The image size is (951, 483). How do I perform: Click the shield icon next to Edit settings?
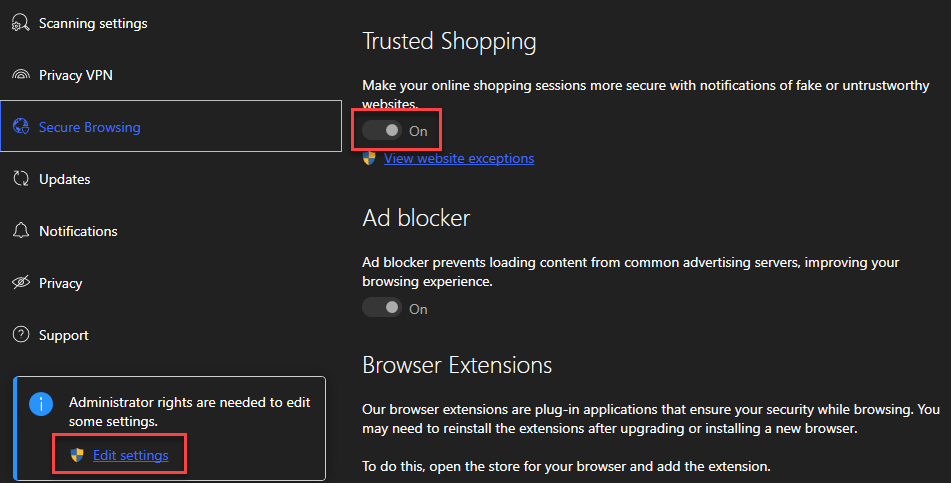[77, 456]
